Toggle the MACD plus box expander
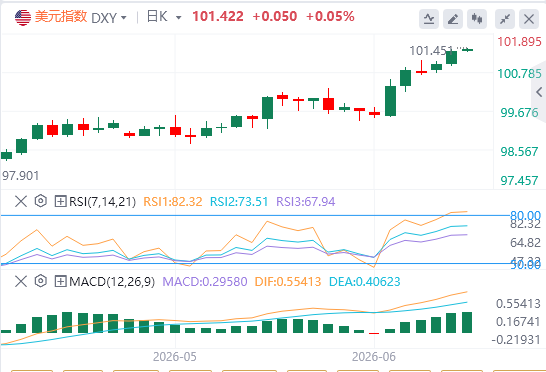The height and width of the screenshot is (372, 546). [x=60, y=281]
